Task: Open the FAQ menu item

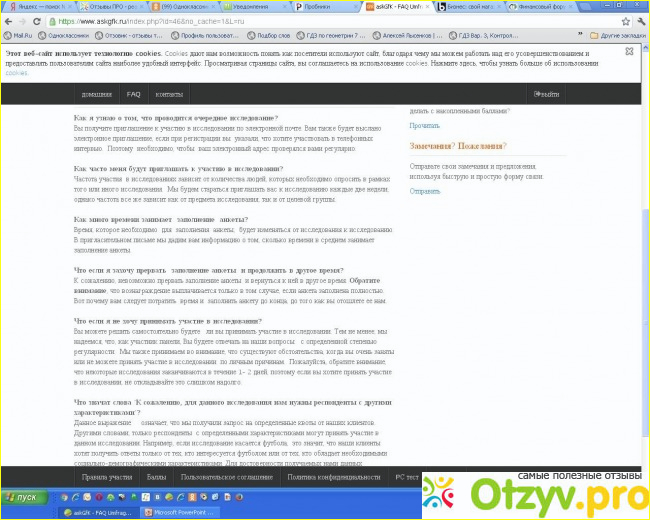Action: [133, 94]
